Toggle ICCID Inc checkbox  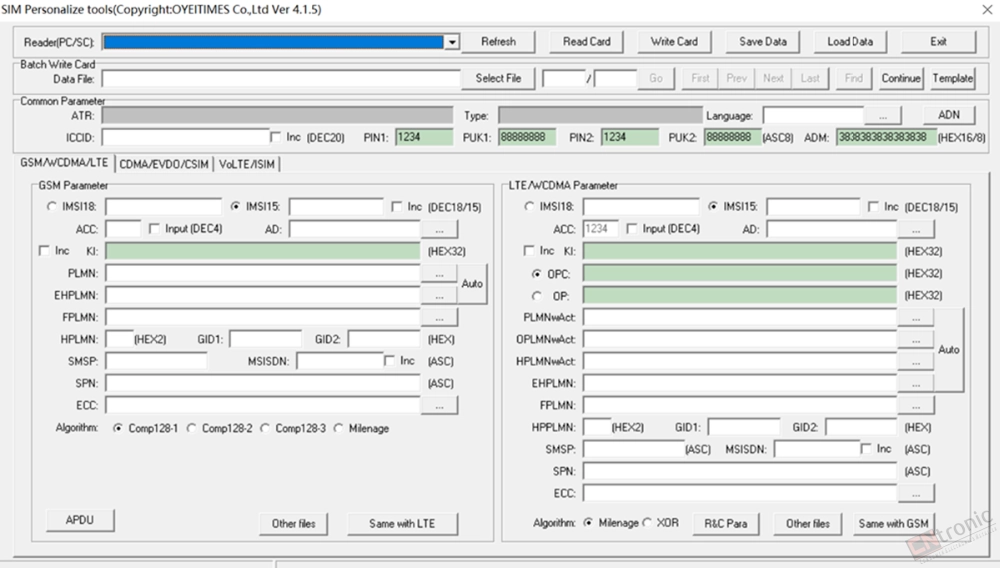(x=276, y=137)
